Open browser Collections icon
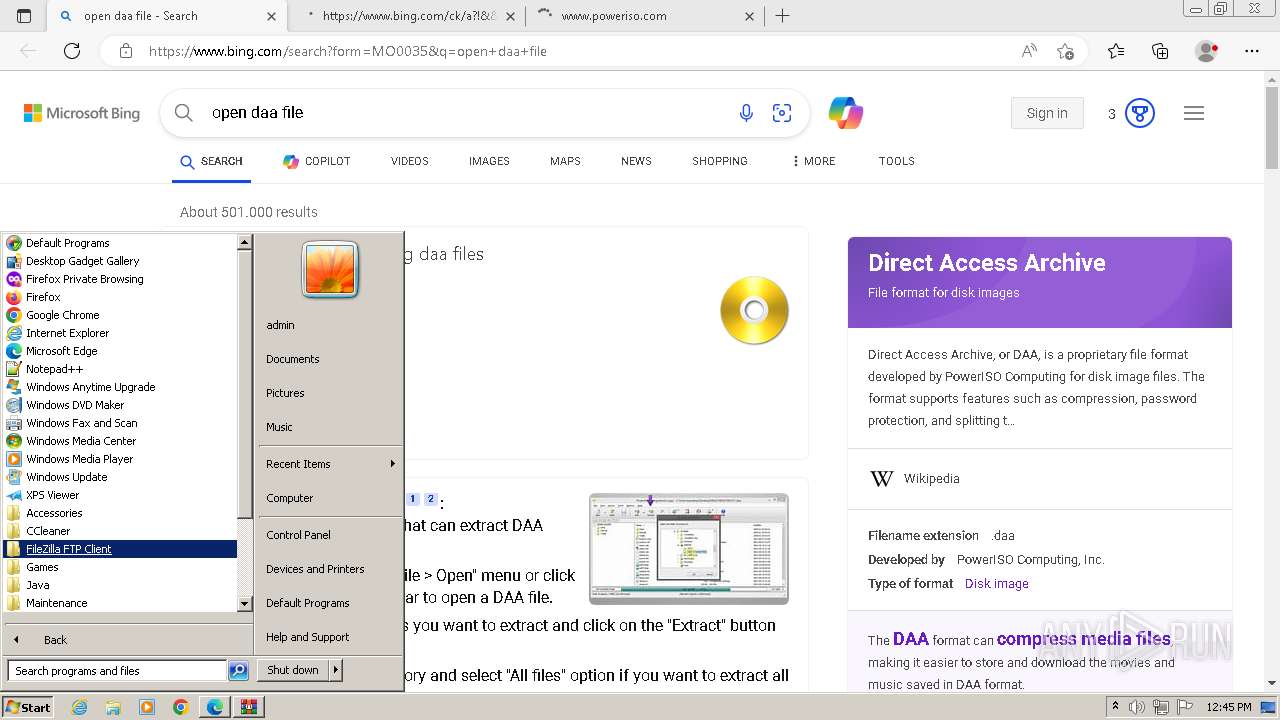 click(x=1160, y=51)
